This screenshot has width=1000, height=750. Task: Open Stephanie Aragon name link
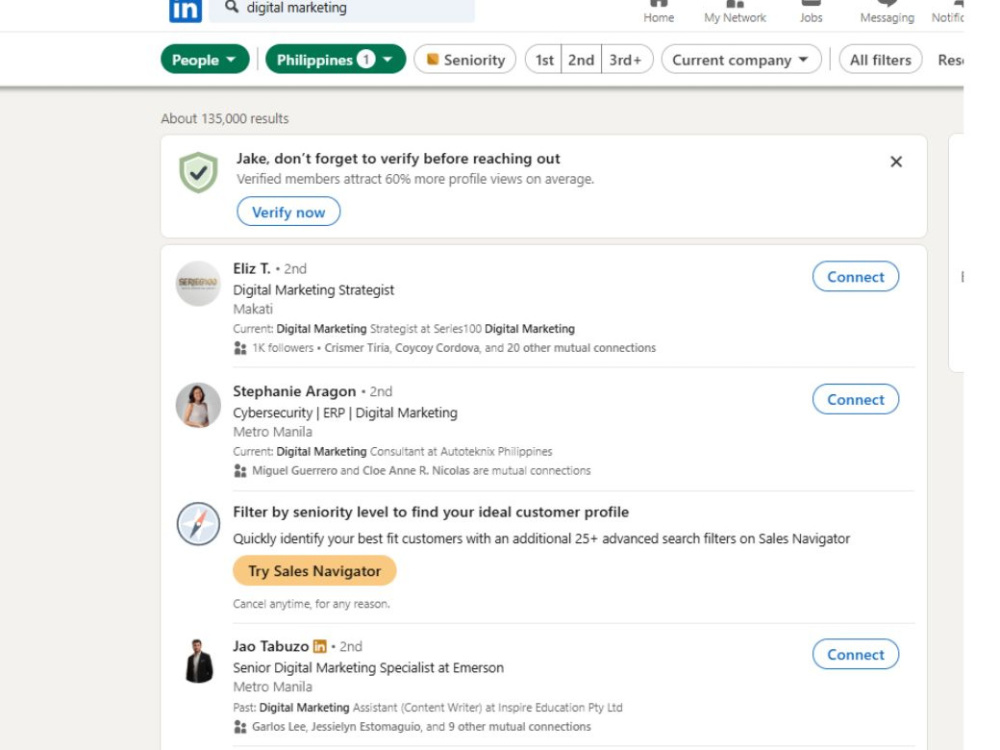[294, 391]
